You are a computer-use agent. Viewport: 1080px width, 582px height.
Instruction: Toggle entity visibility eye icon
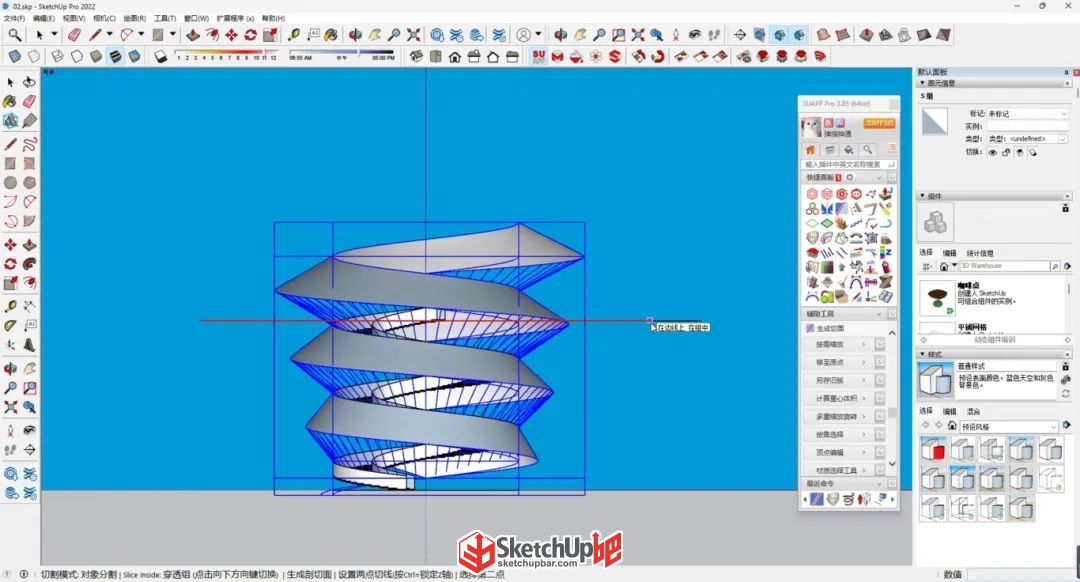993,153
